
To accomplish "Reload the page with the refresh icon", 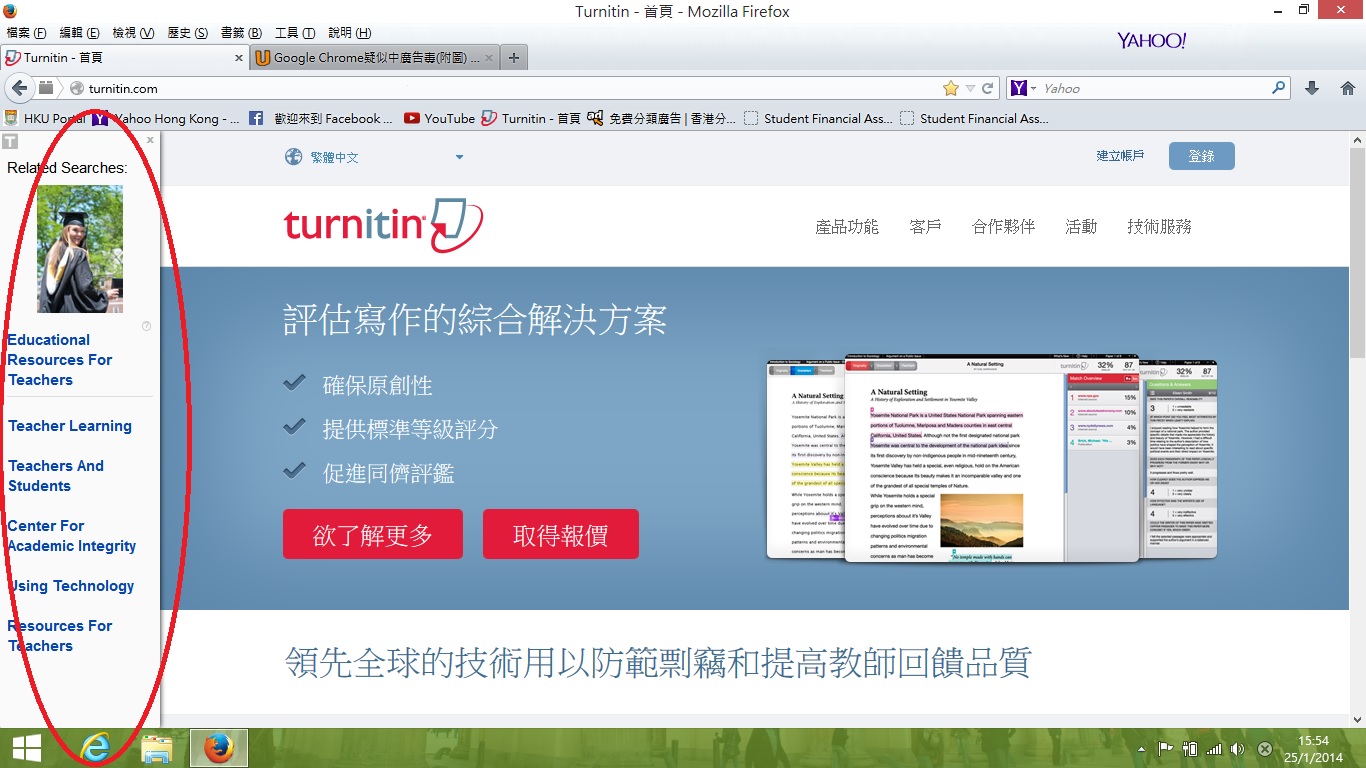I will coord(987,88).
